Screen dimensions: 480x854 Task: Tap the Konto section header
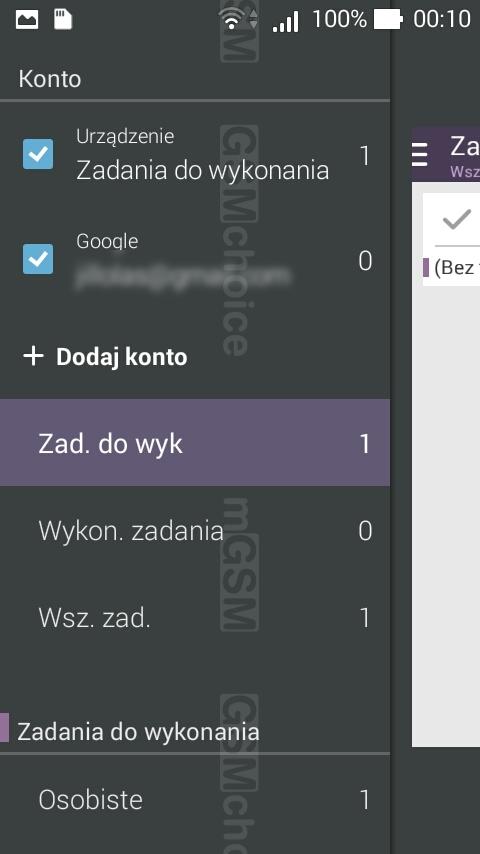(50, 79)
